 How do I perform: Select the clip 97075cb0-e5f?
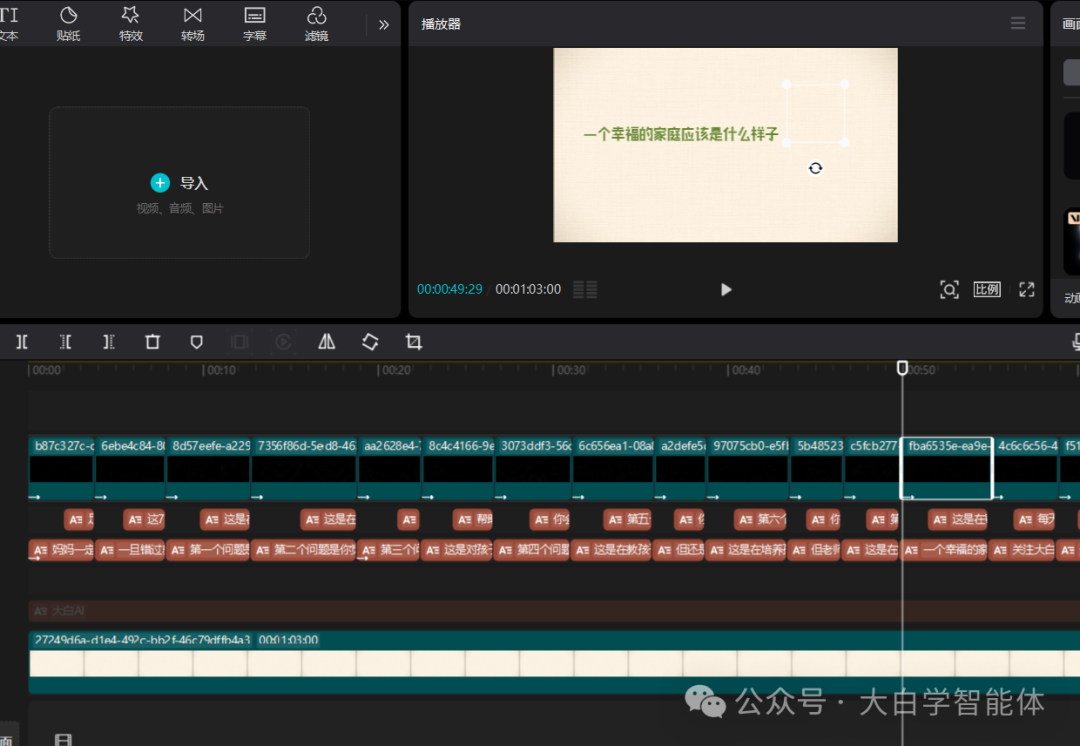749,468
